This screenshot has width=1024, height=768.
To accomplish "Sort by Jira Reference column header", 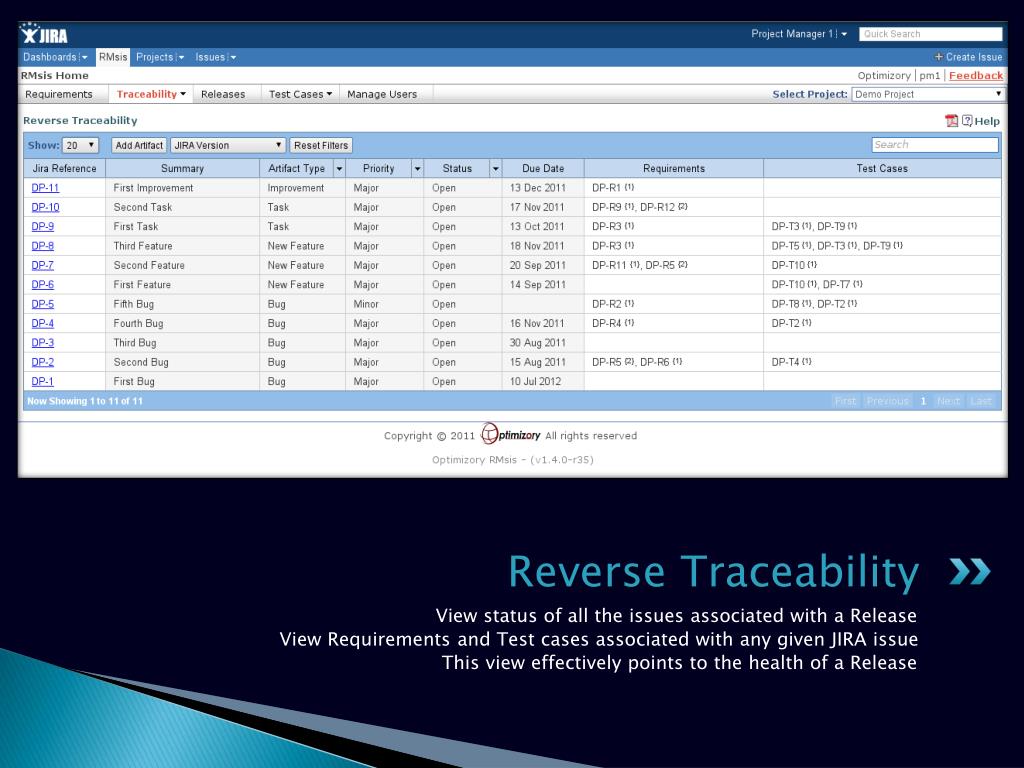I will (65, 168).
